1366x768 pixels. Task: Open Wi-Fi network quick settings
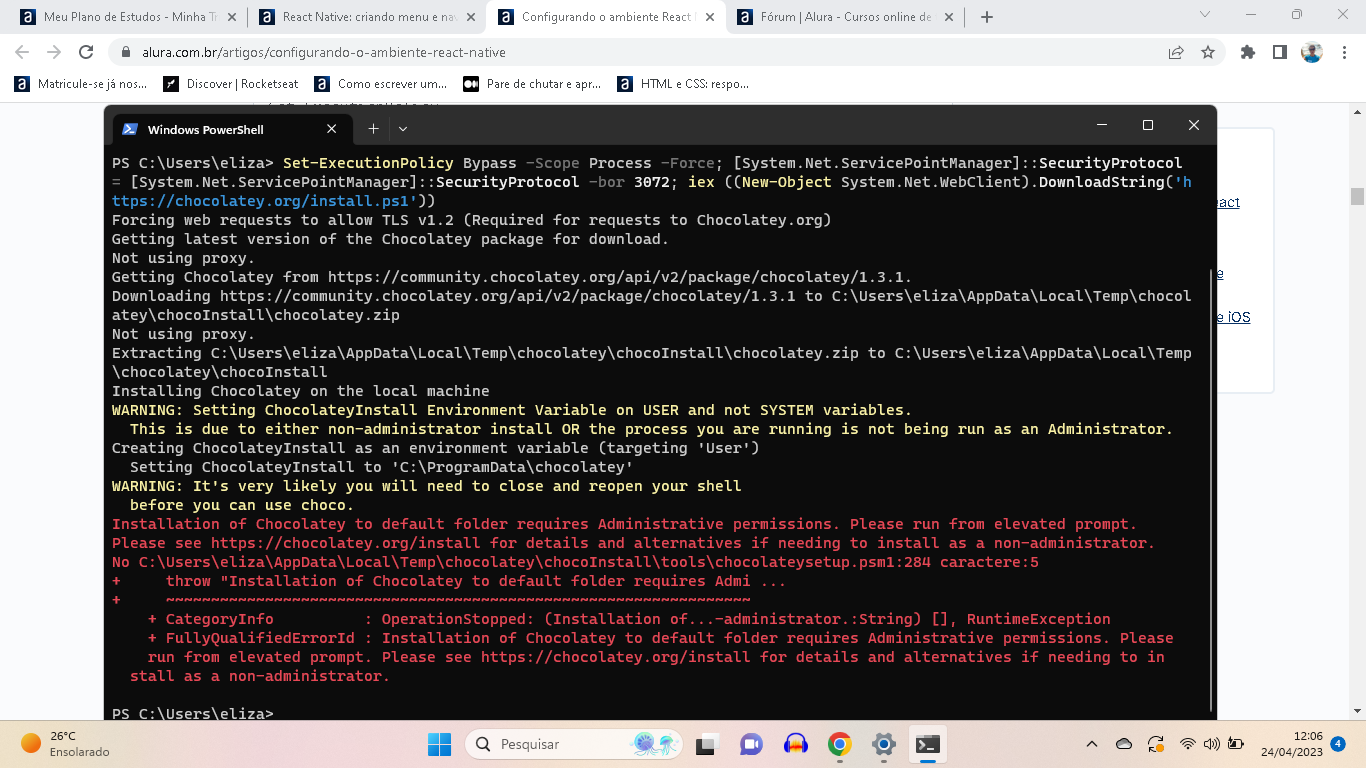click(1188, 744)
